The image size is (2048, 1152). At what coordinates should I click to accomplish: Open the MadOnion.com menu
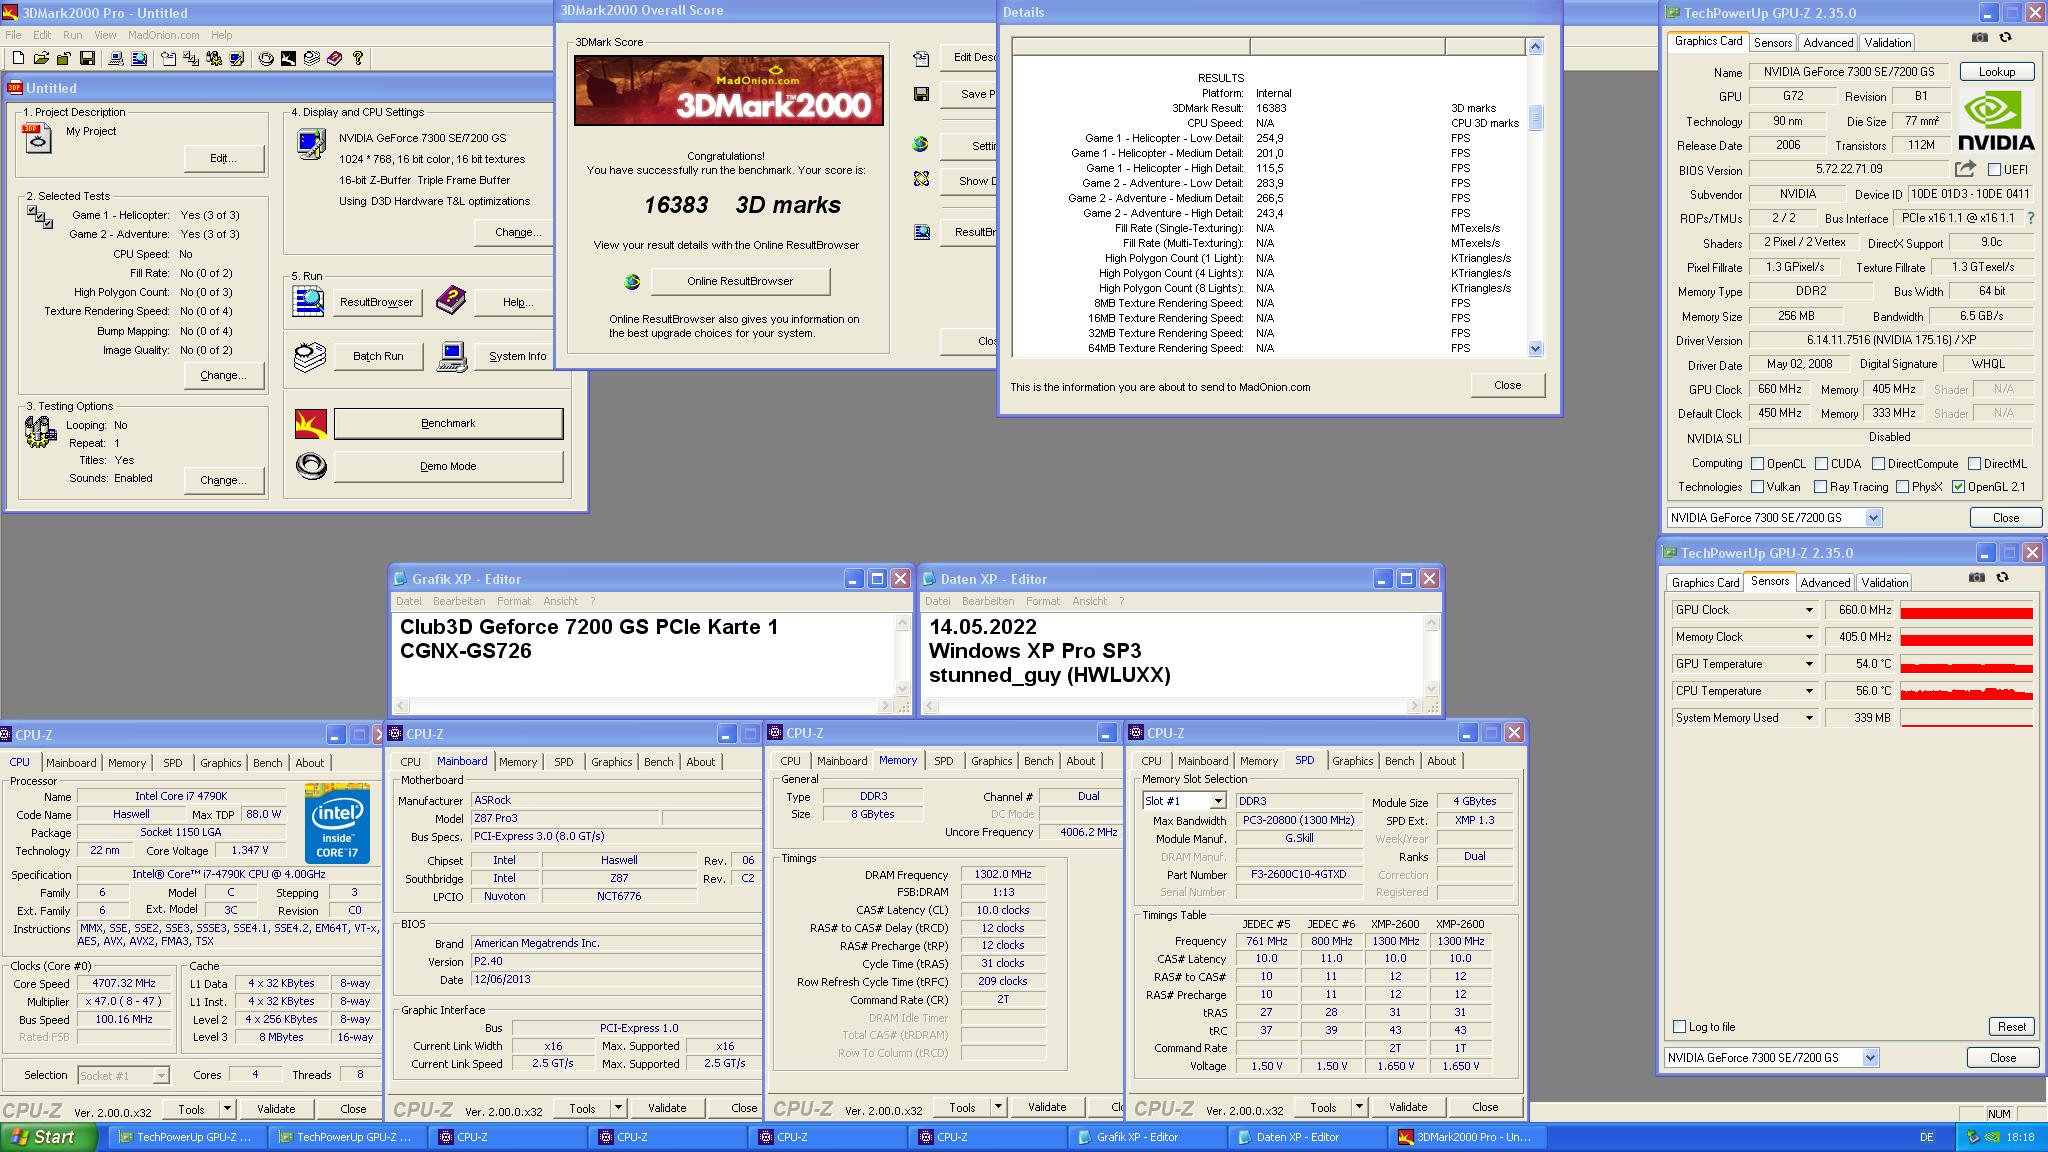163,35
